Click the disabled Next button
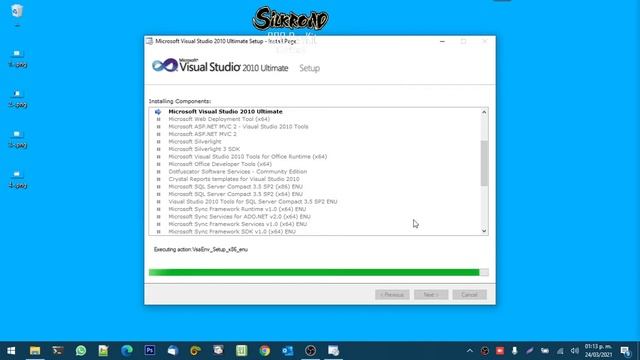Image resolution: width=640 pixels, height=360 pixels. click(431, 295)
